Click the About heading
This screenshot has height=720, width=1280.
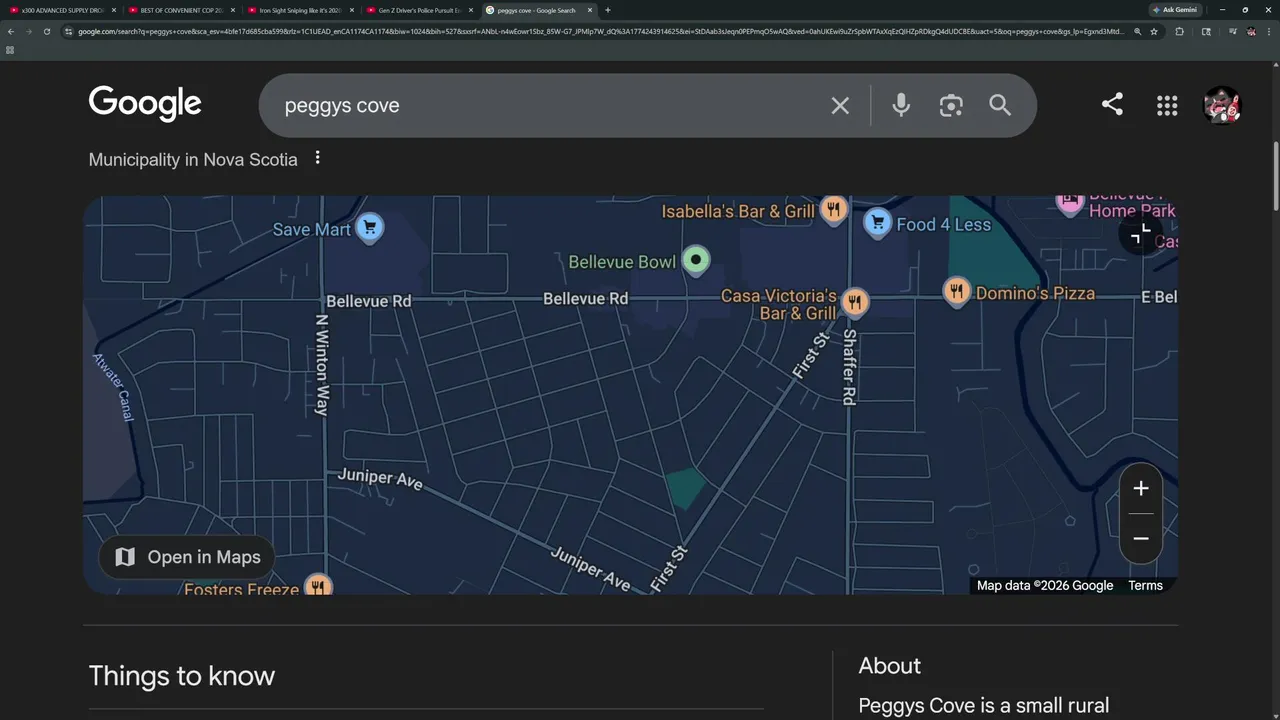pyautogui.click(x=889, y=666)
